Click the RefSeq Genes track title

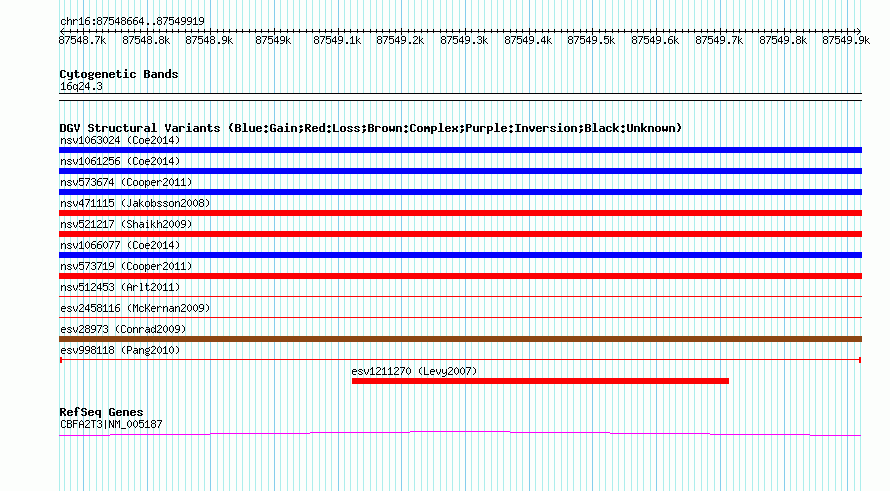tap(101, 412)
